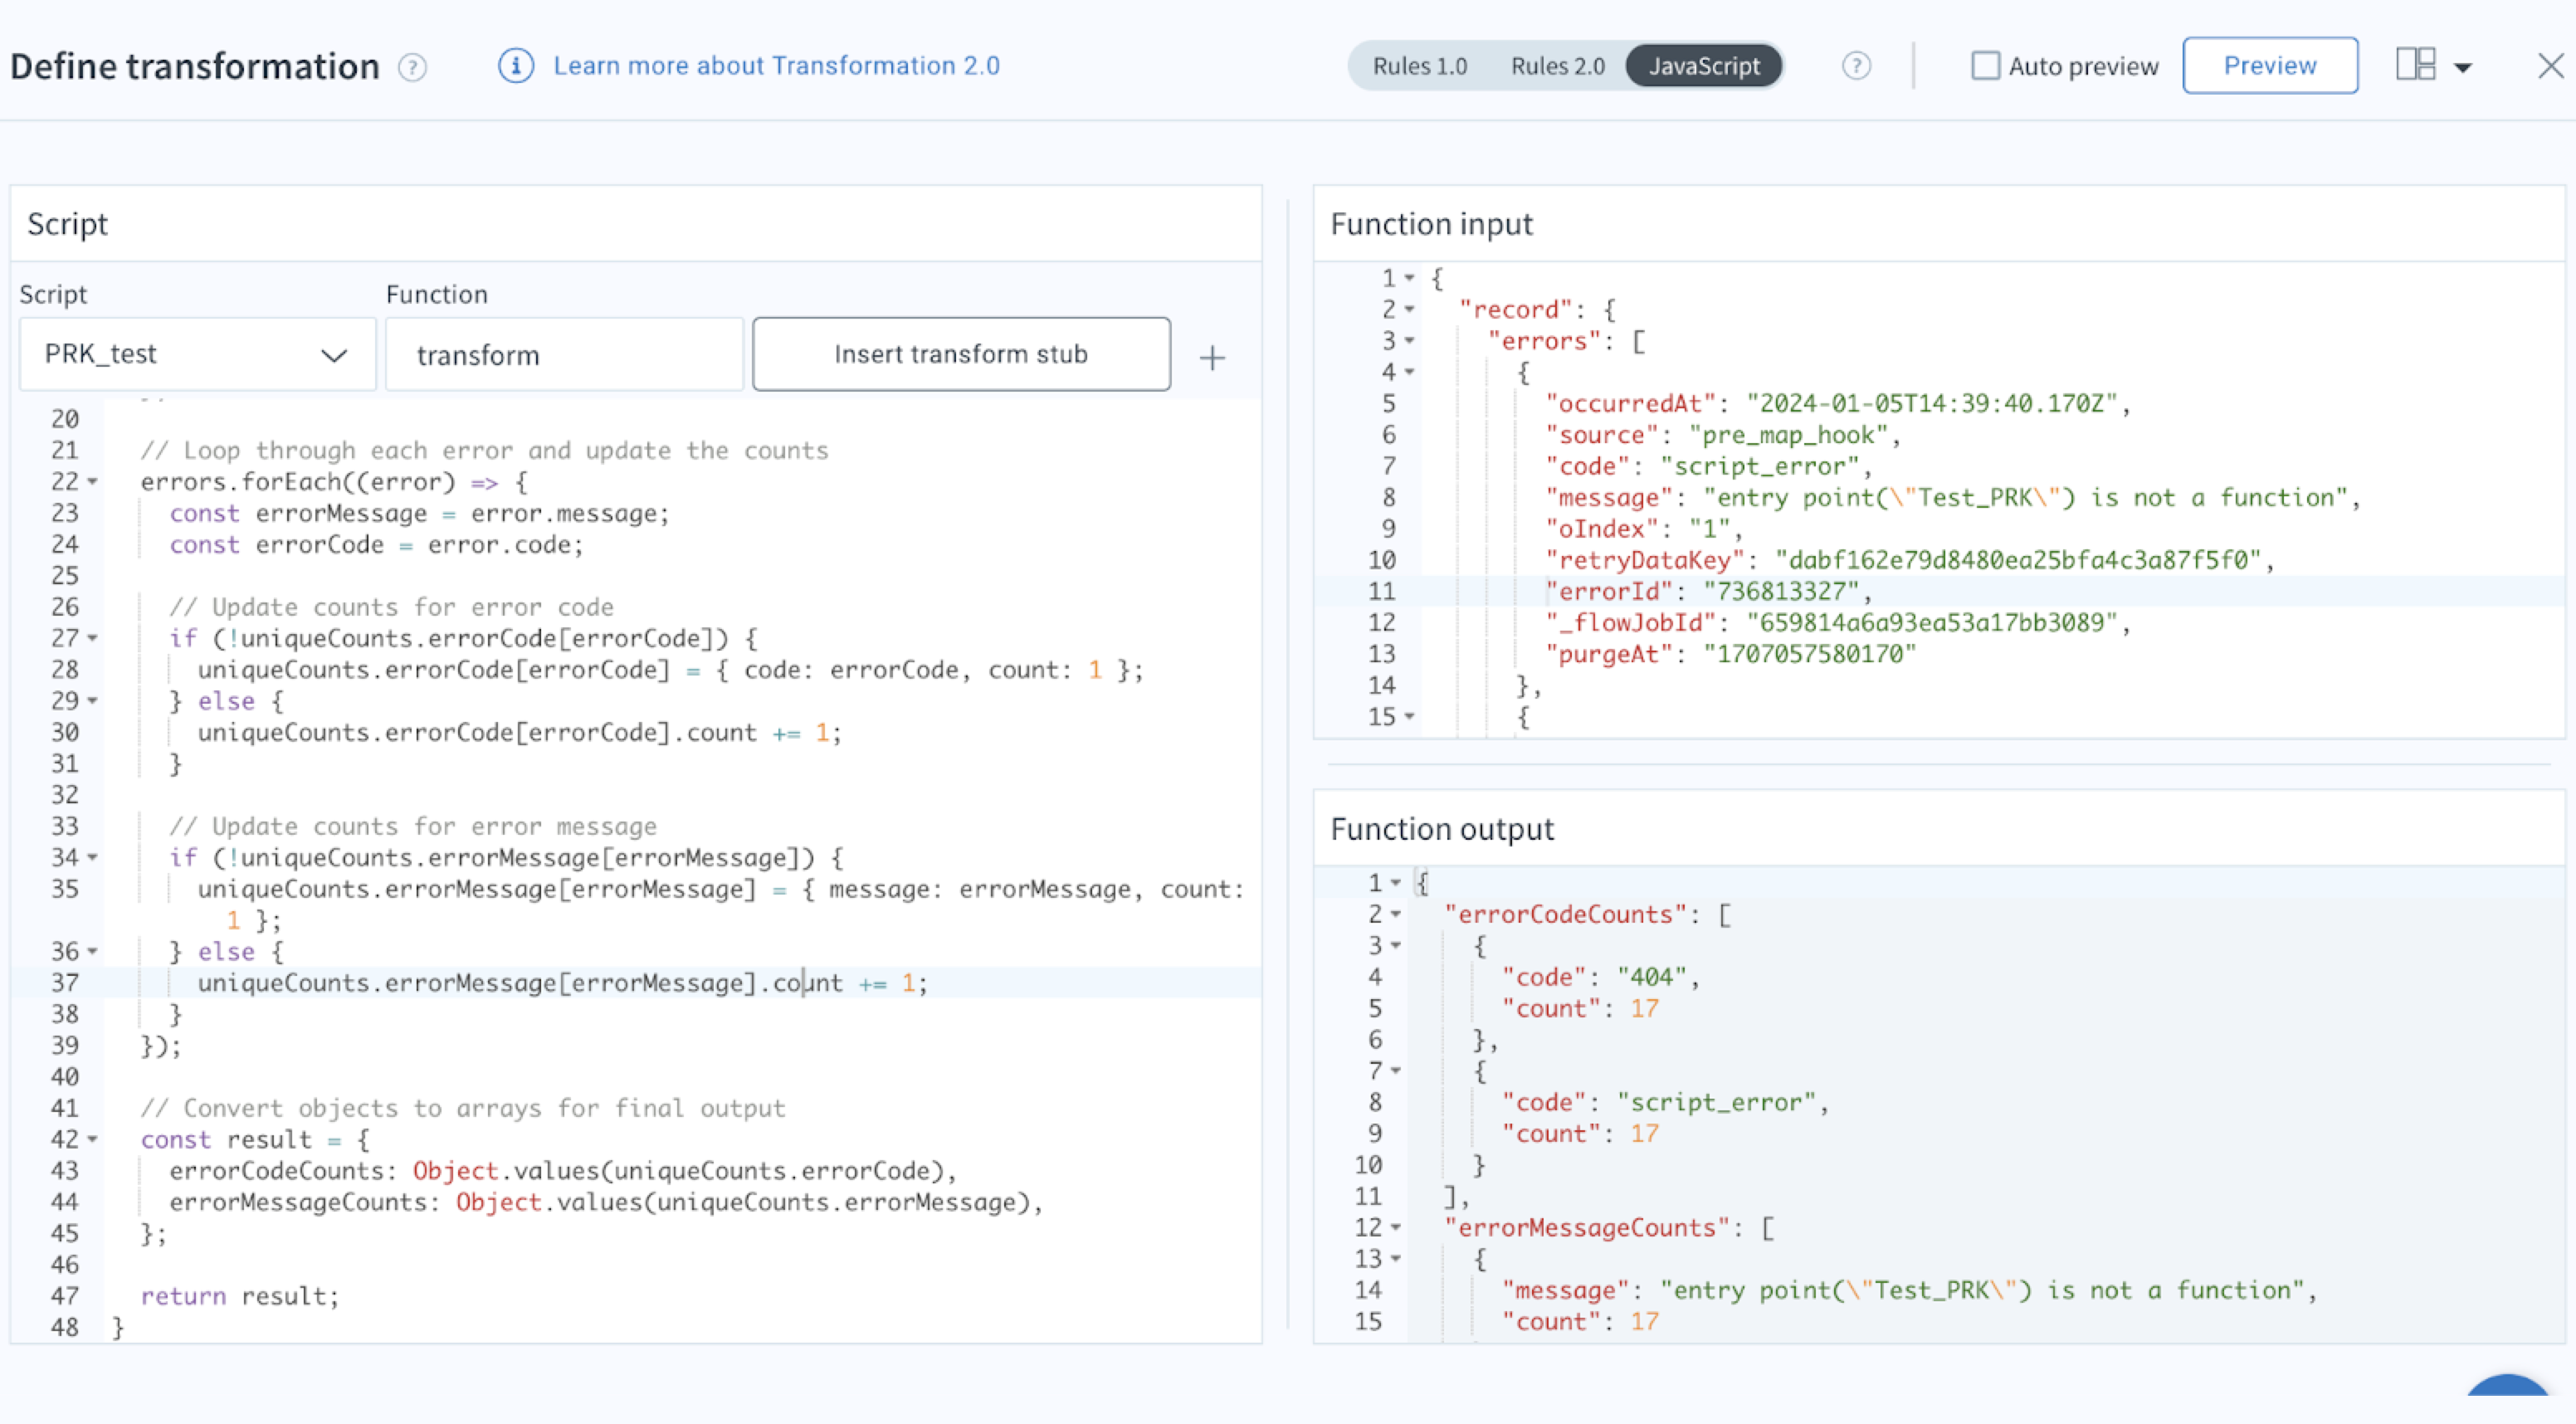The height and width of the screenshot is (1424, 2576).
Task: Click "script_error" value in Function output
Action: pyautogui.click(x=1716, y=1102)
